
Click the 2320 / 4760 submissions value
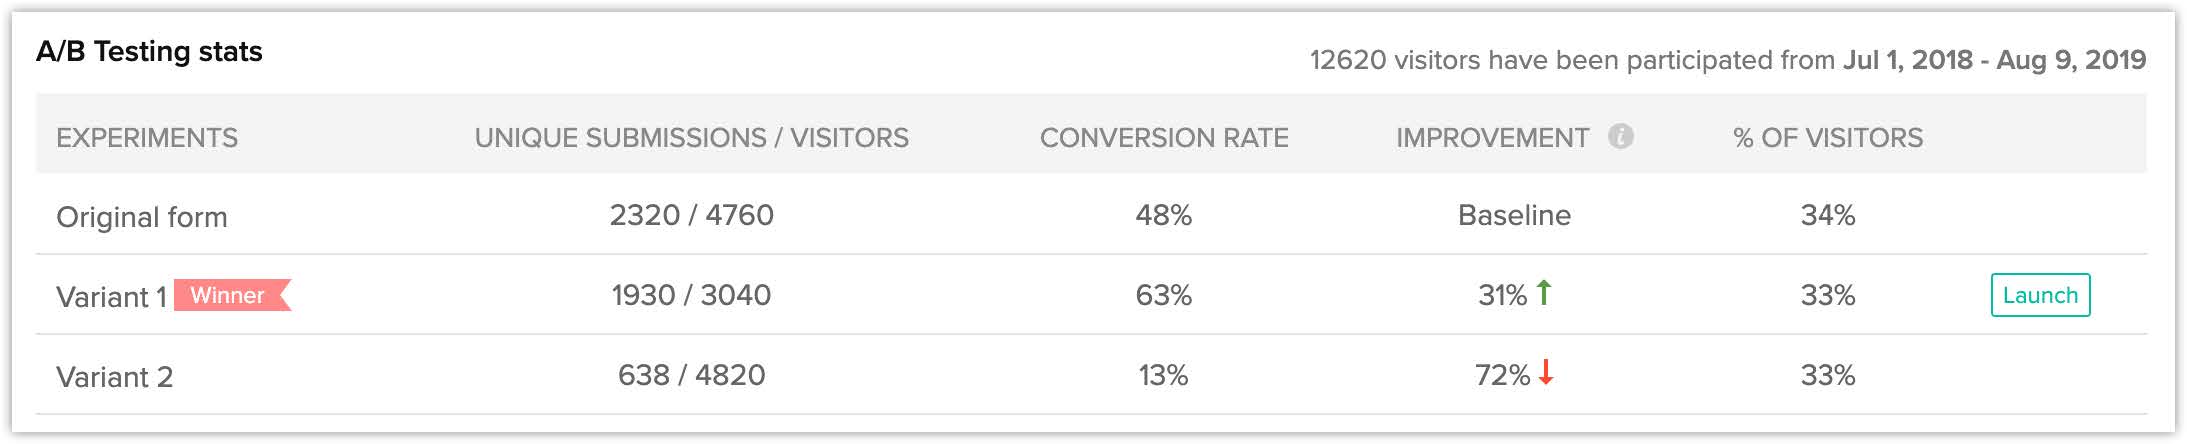click(x=691, y=215)
